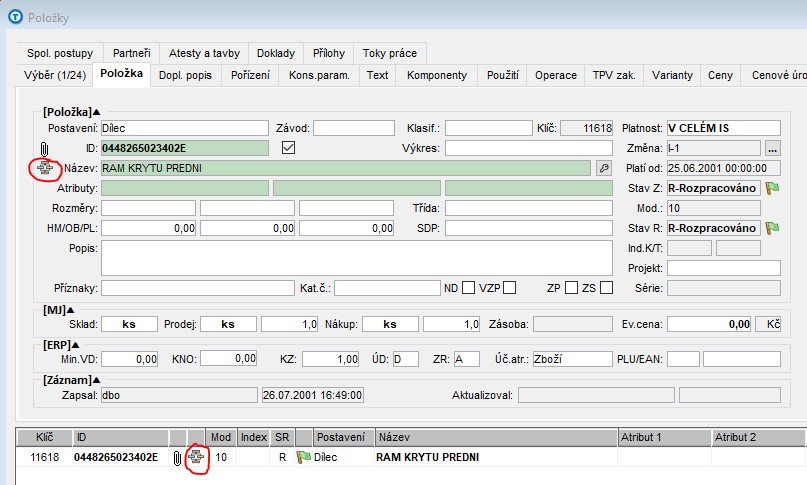Click the key lookup icon after Název field
This screenshot has height=485, width=807.
tap(604, 168)
